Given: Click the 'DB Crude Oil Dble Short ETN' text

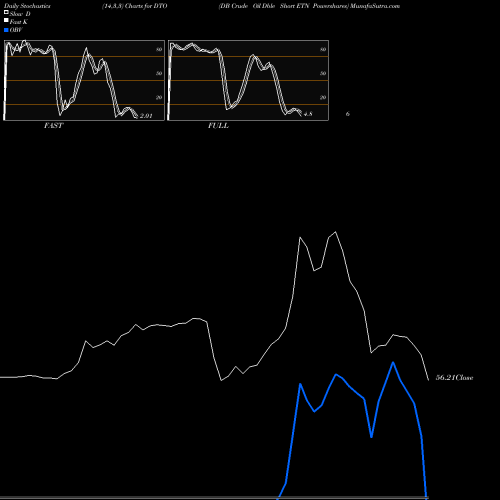Looking at the screenshot, I should coord(265,6).
